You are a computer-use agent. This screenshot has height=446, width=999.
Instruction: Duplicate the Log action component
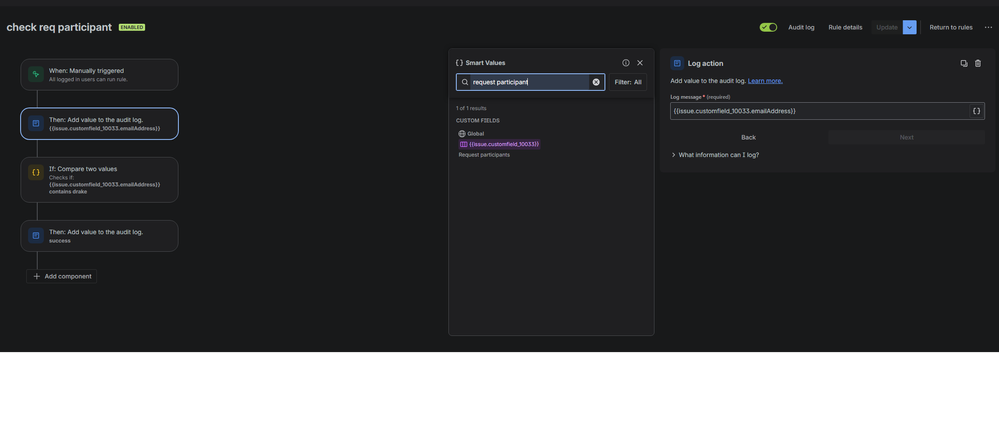964,64
